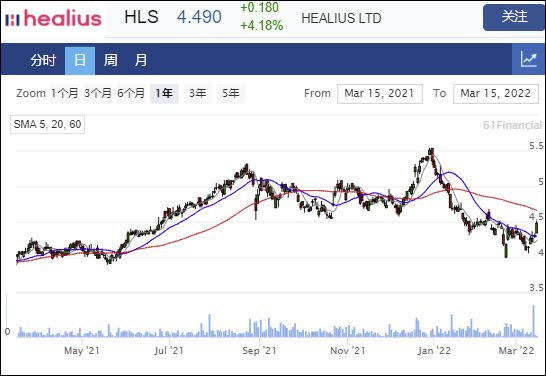Switch to the 周 weekly tab
This screenshot has height=376, width=546.
click(110, 60)
